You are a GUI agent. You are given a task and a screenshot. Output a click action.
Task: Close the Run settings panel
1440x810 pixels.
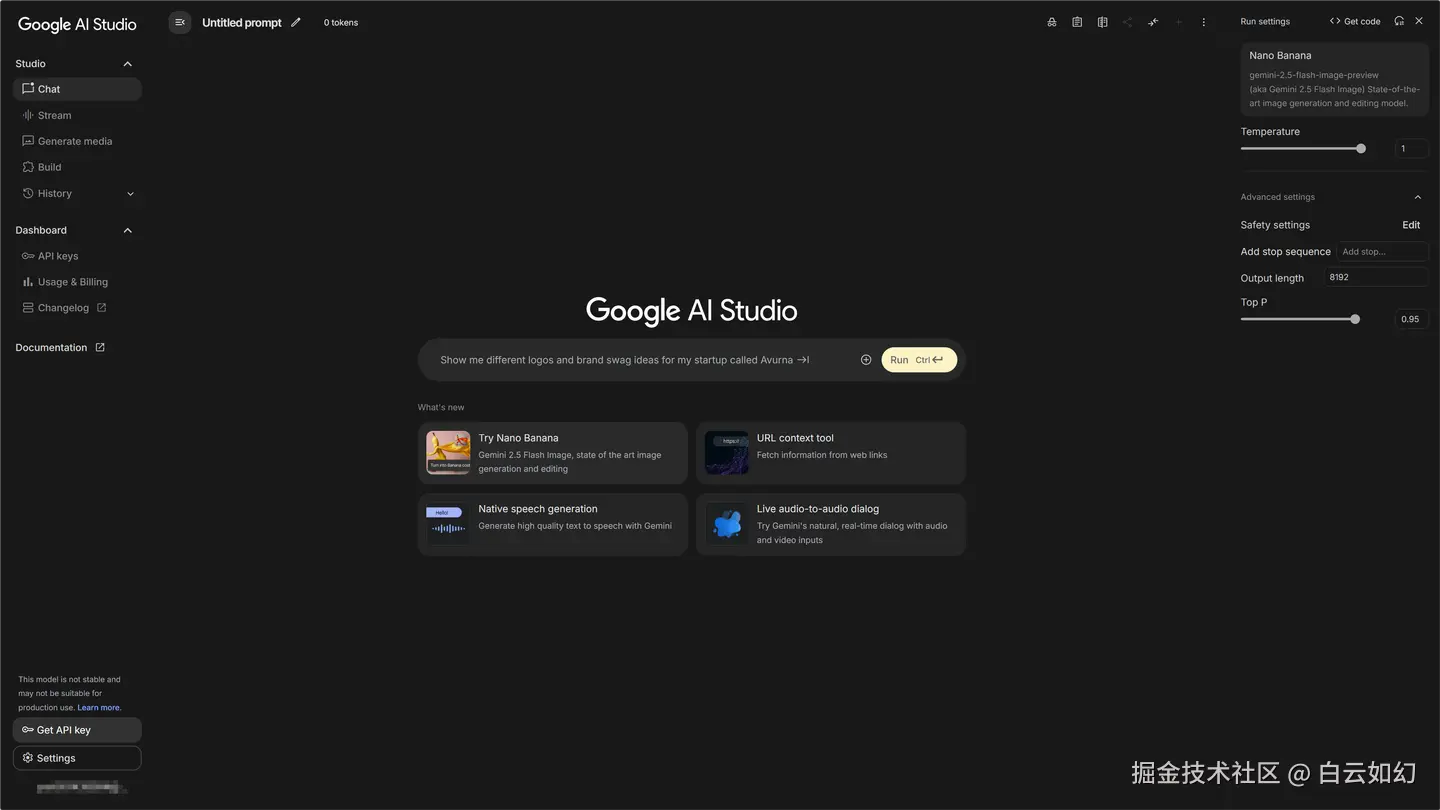pos(1419,21)
